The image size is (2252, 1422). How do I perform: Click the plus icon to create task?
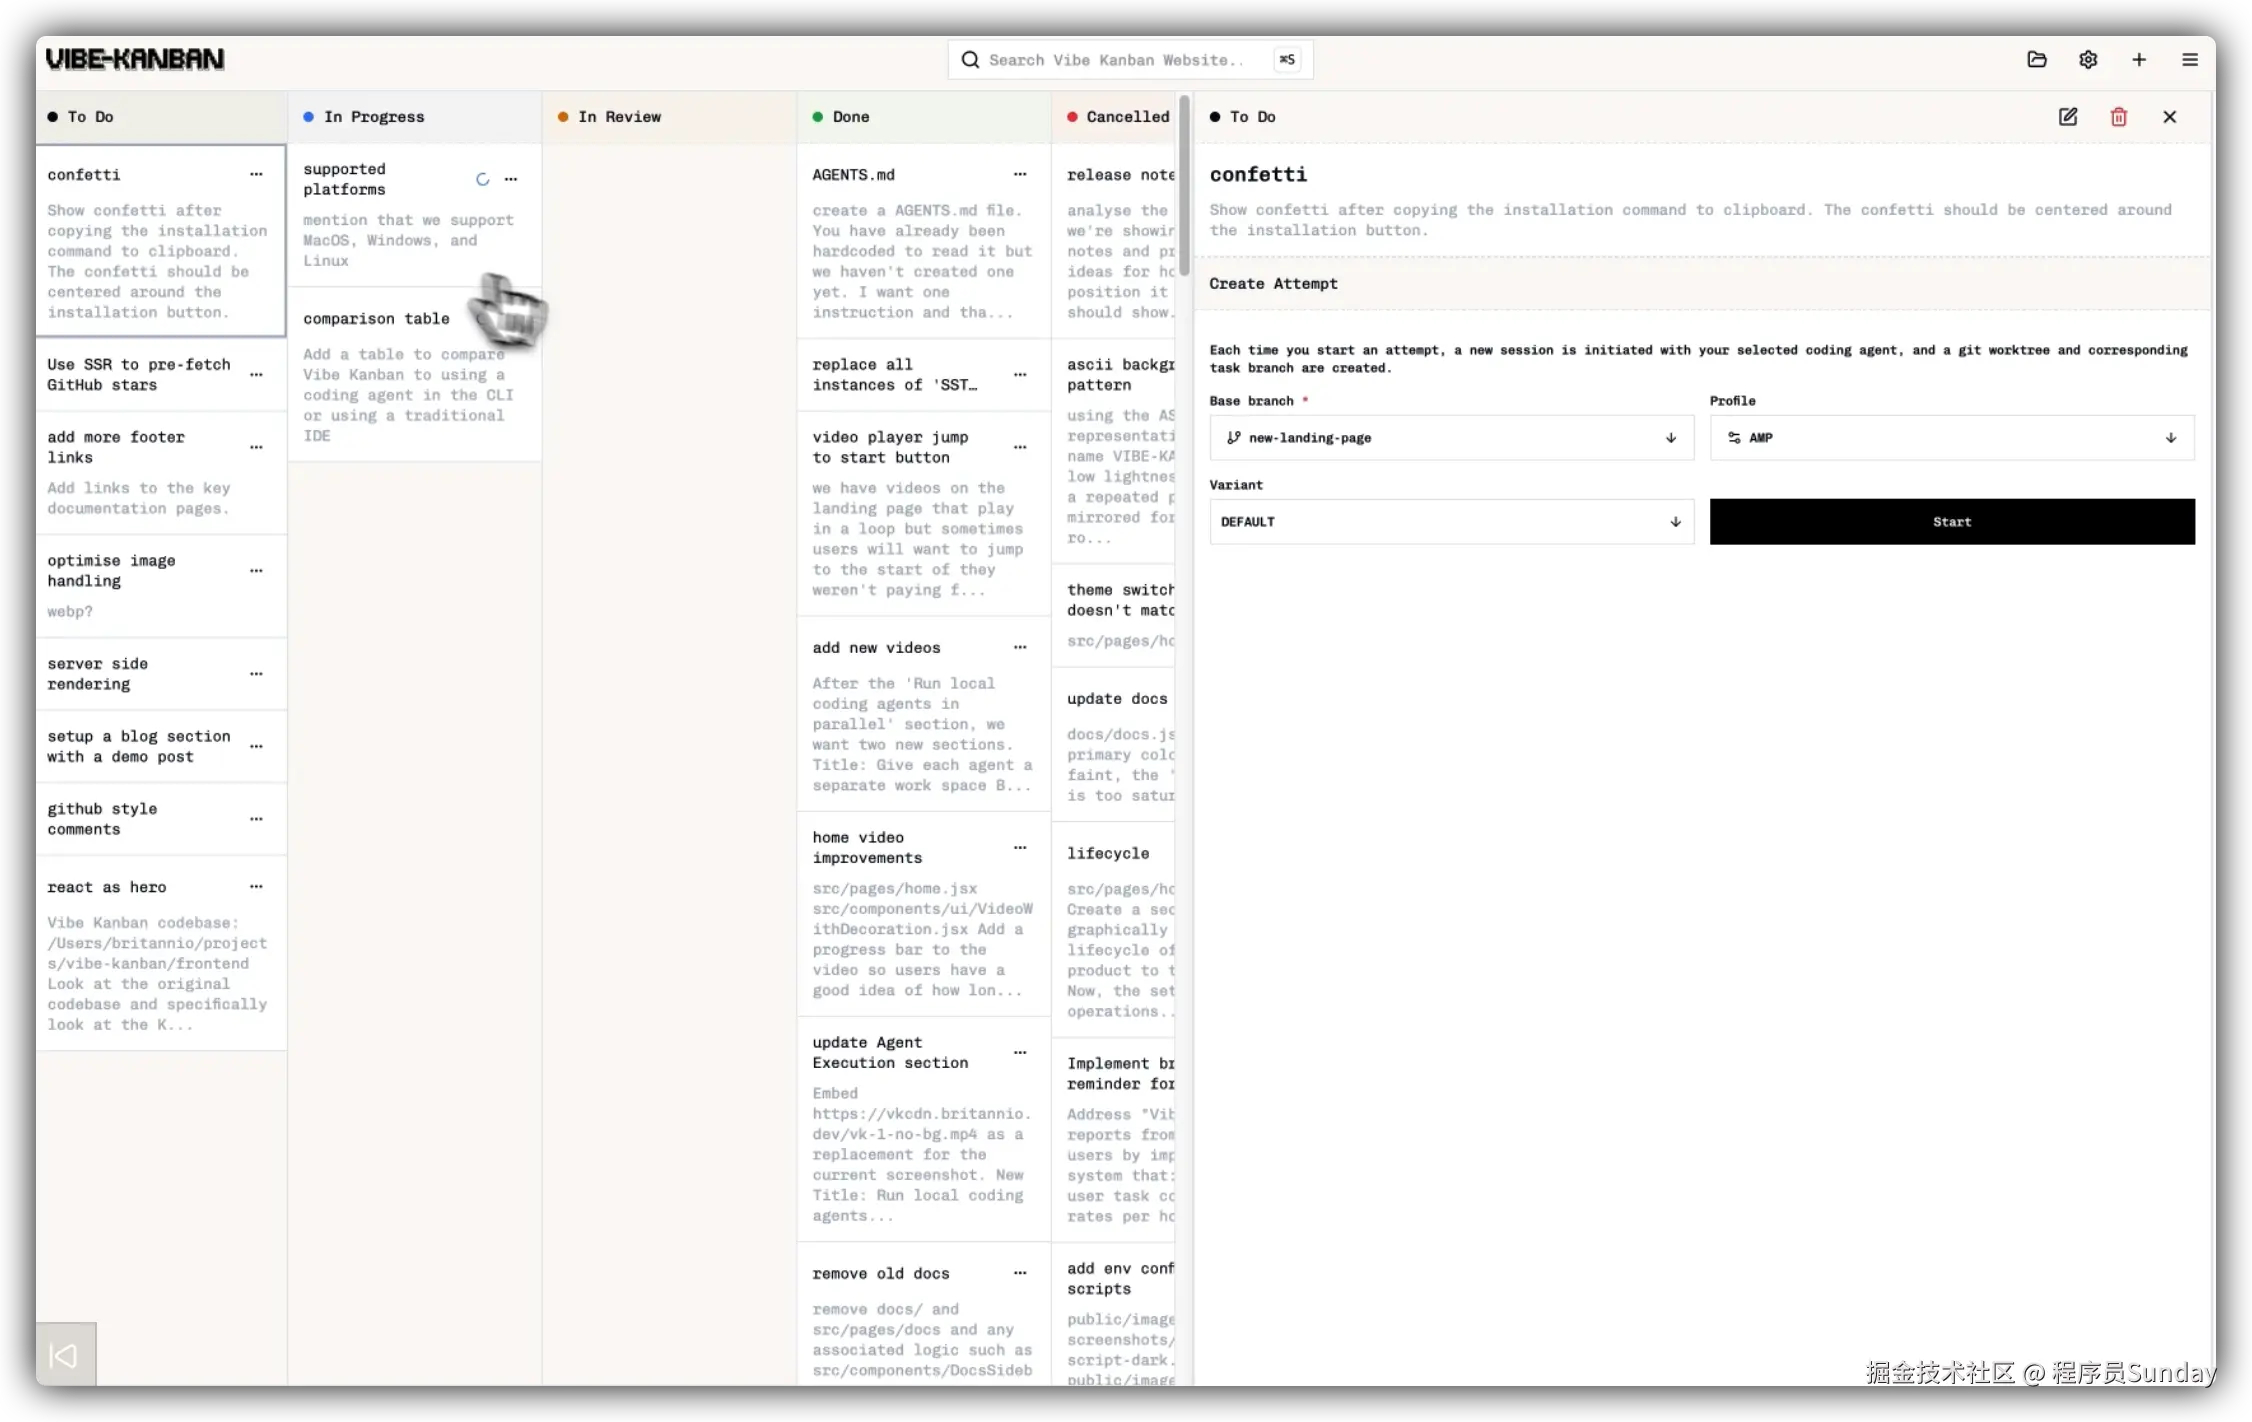click(x=2139, y=60)
